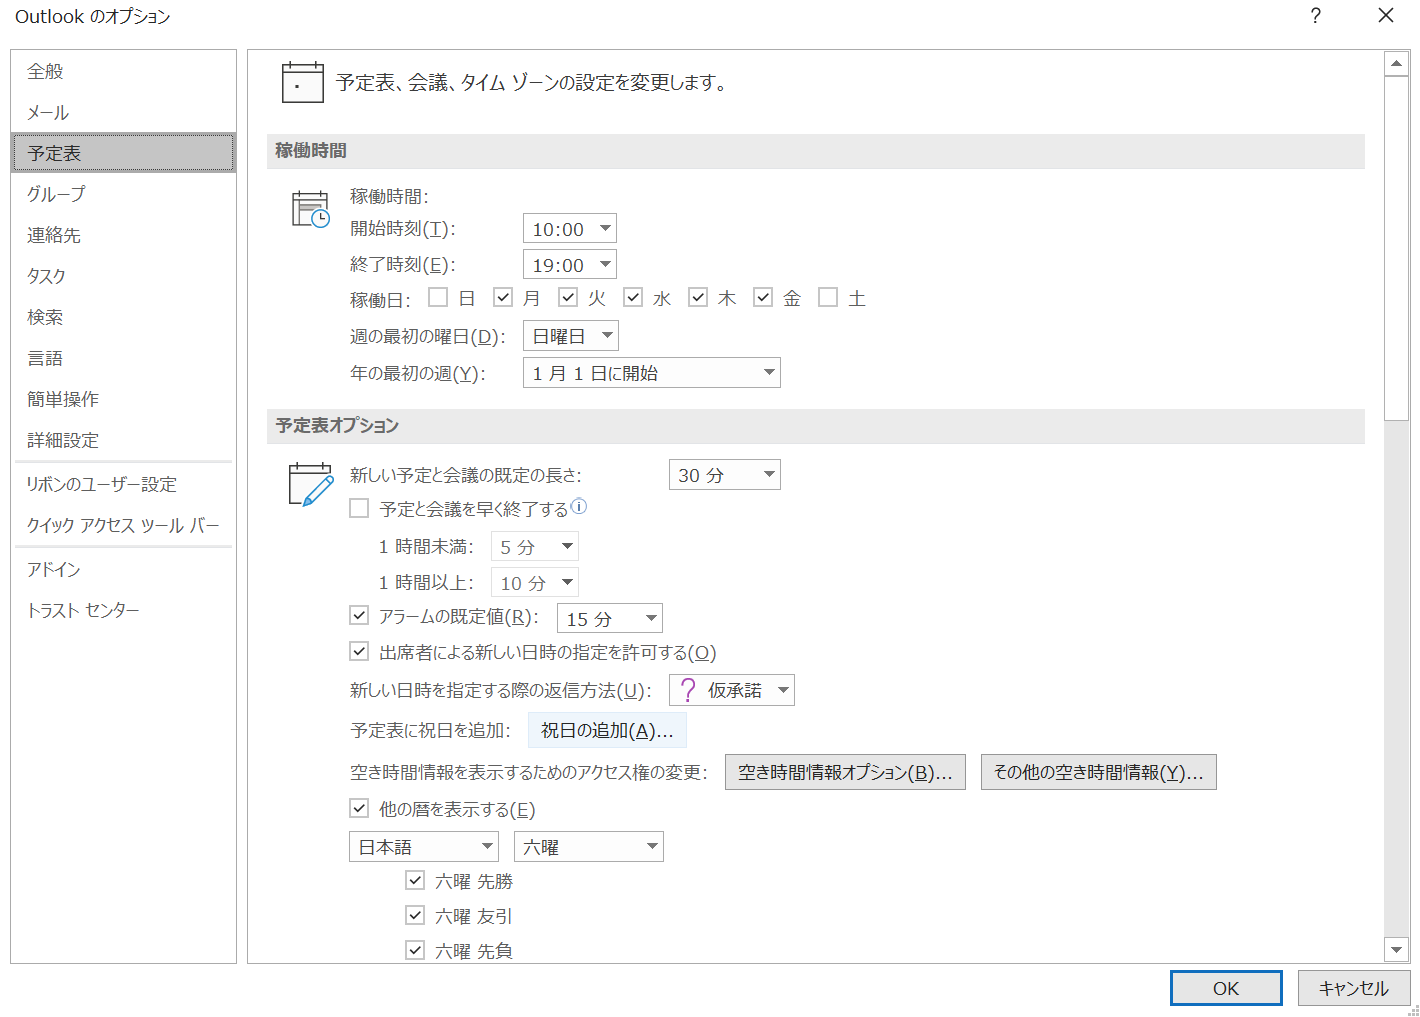Open the 週の最初の曜日 dropdown
This screenshot has height=1017, width=1420.
pyautogui.click(x=571, y=336)
